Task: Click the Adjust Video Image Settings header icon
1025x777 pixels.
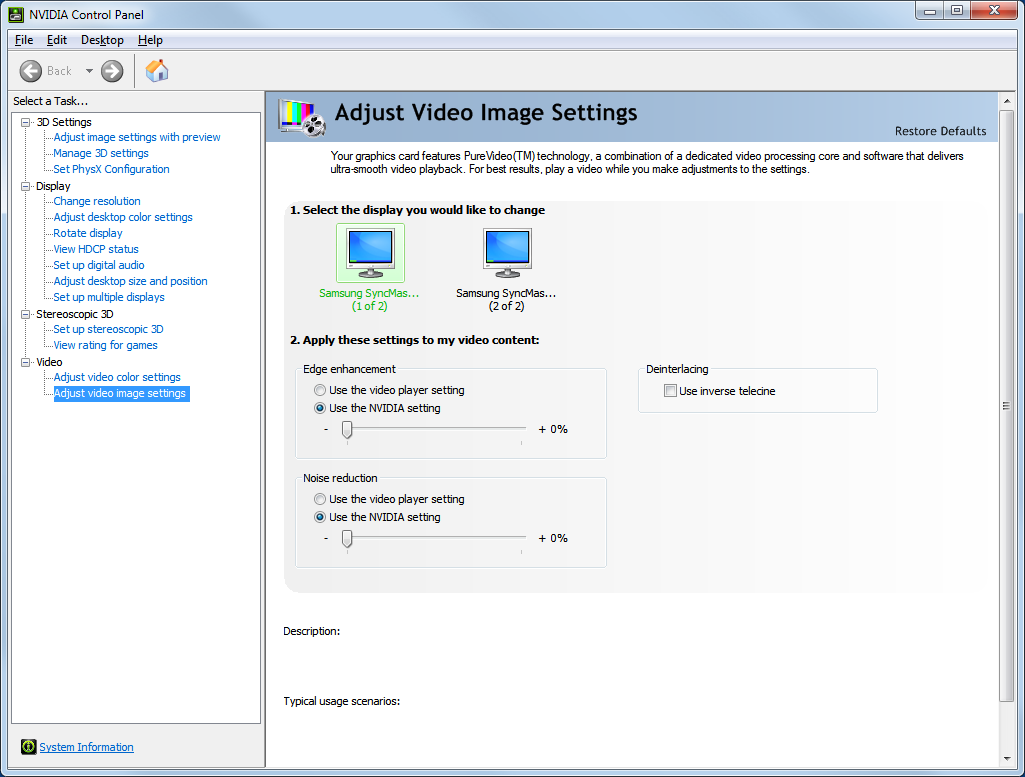Action: tap(302, 117)
